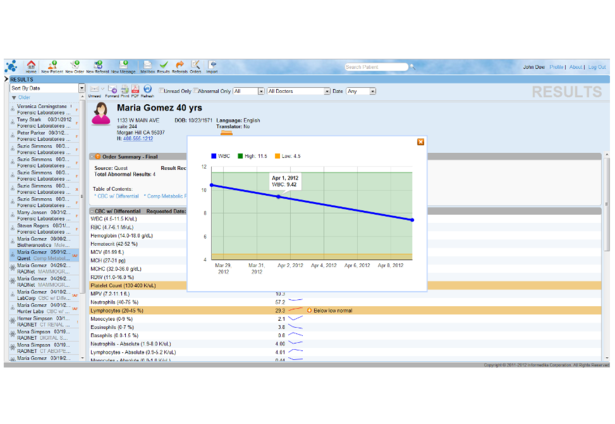Select Homer Simpson RADNET result

44,321
